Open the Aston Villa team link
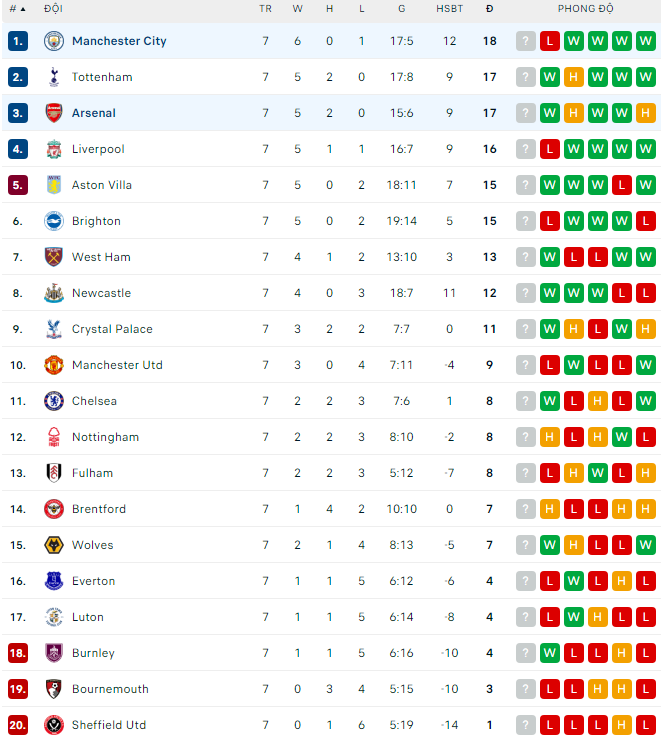Screen dimensions: 661x742 [102, 185]
